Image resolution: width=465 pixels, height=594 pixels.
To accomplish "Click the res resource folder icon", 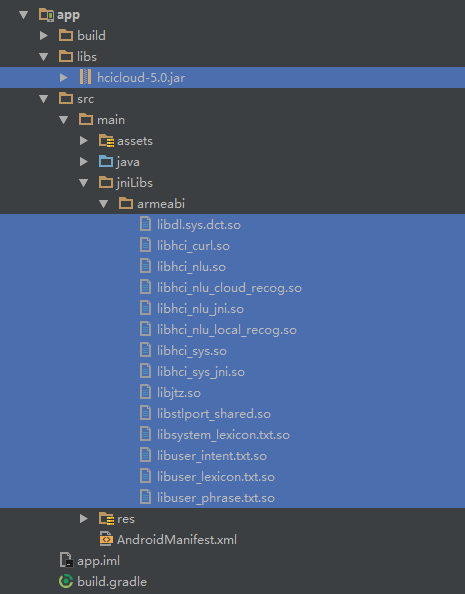I will click(x=106, y=518).
